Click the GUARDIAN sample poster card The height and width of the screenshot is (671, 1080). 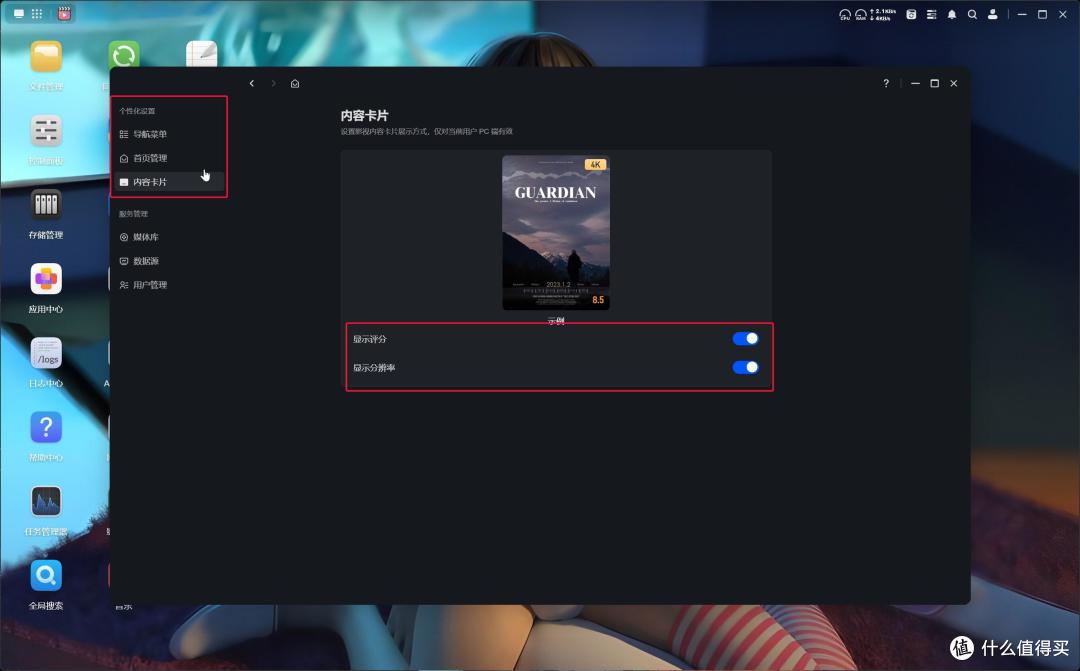pyautogui.click(x=556, y=232)
